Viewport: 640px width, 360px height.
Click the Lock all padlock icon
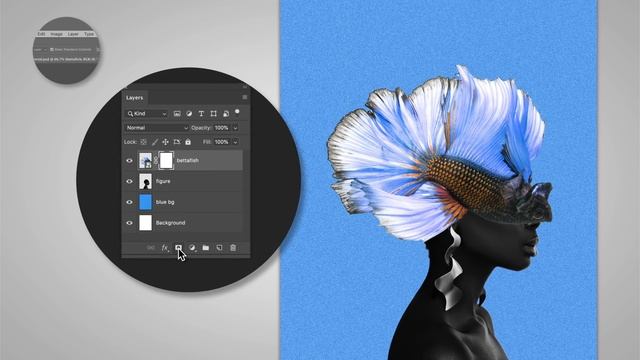(188, 142)
